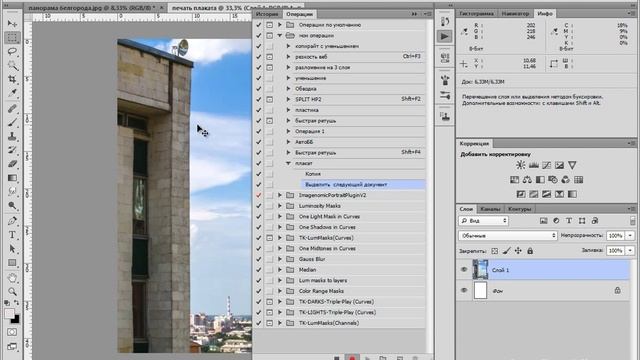Screen dimensions: 640x360
Task: Select the Rectangle shape tool
Action: [12, 262]
